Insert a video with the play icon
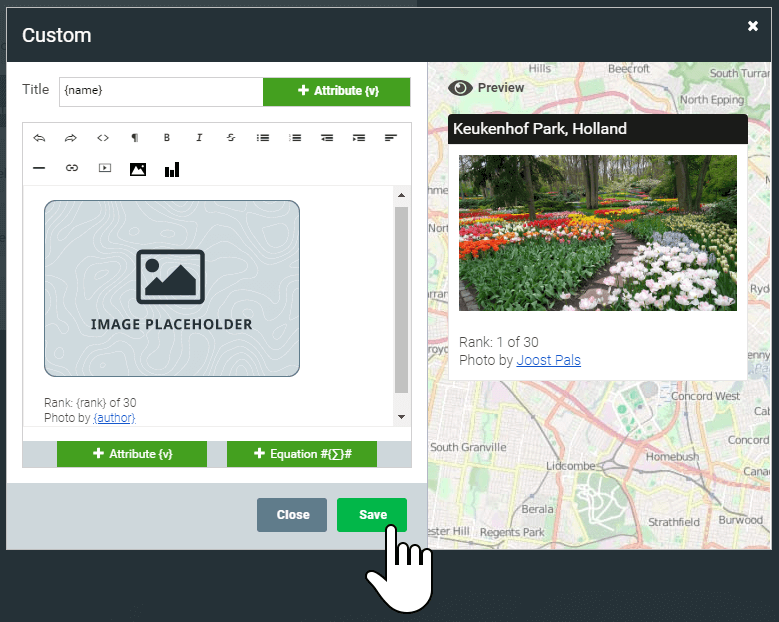Viewport: 779px width, 622px height. pos(104,169)
